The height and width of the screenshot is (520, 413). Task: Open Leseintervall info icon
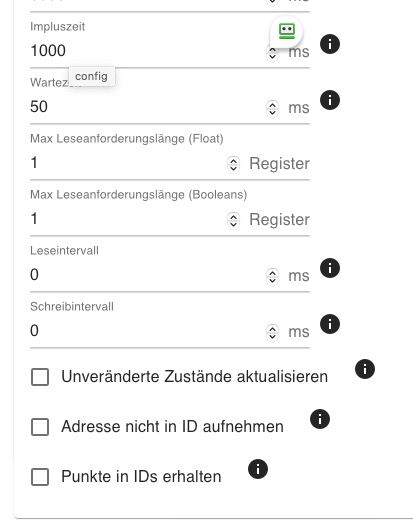click(330, 268)
